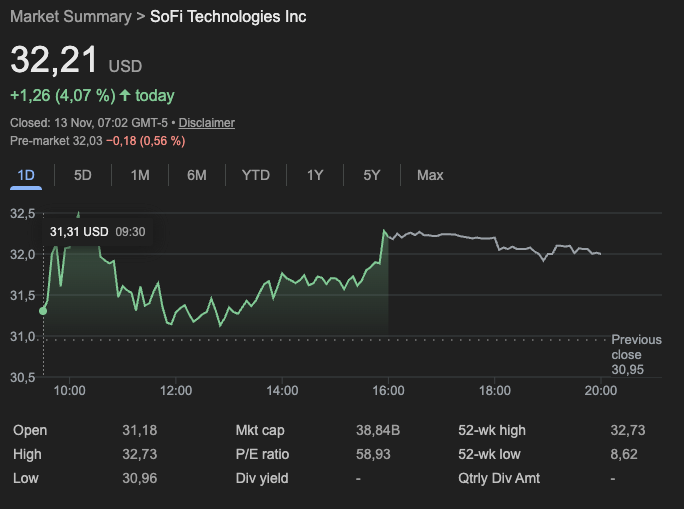Open the Disclaimer link
This screenshot has width=684, height=509.
pyautogui.click(x=207, y=123)
